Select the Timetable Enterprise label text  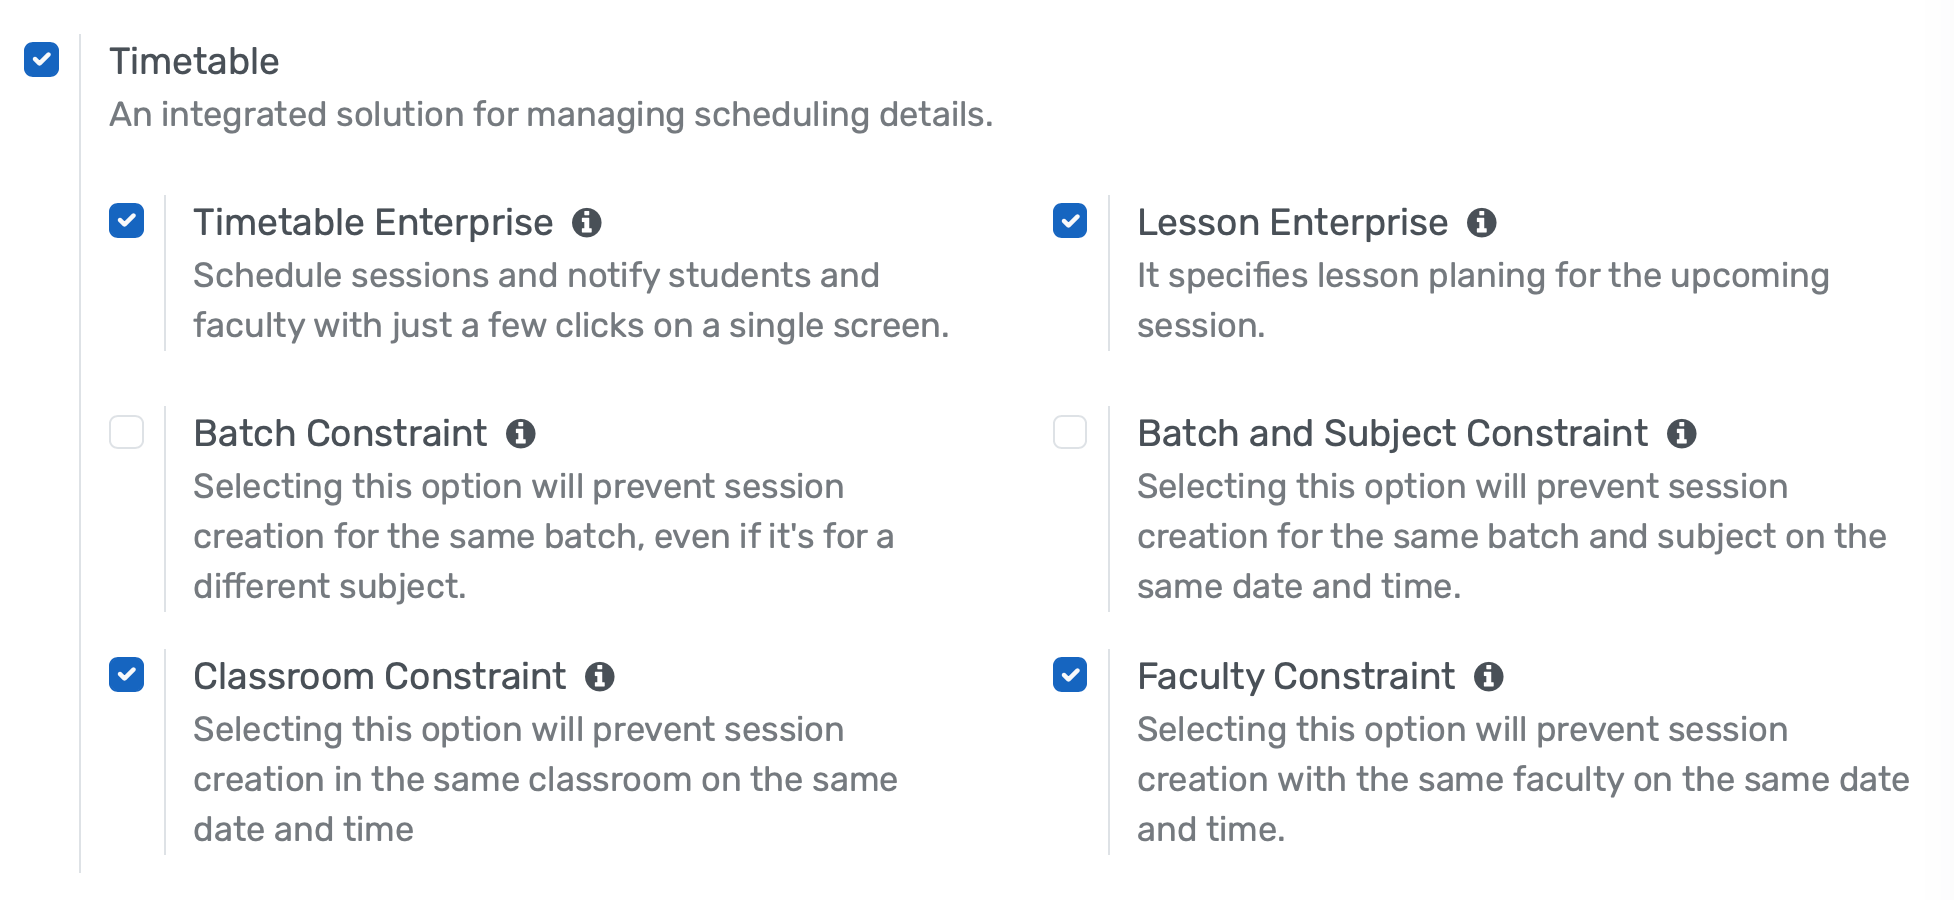(372, 222)
